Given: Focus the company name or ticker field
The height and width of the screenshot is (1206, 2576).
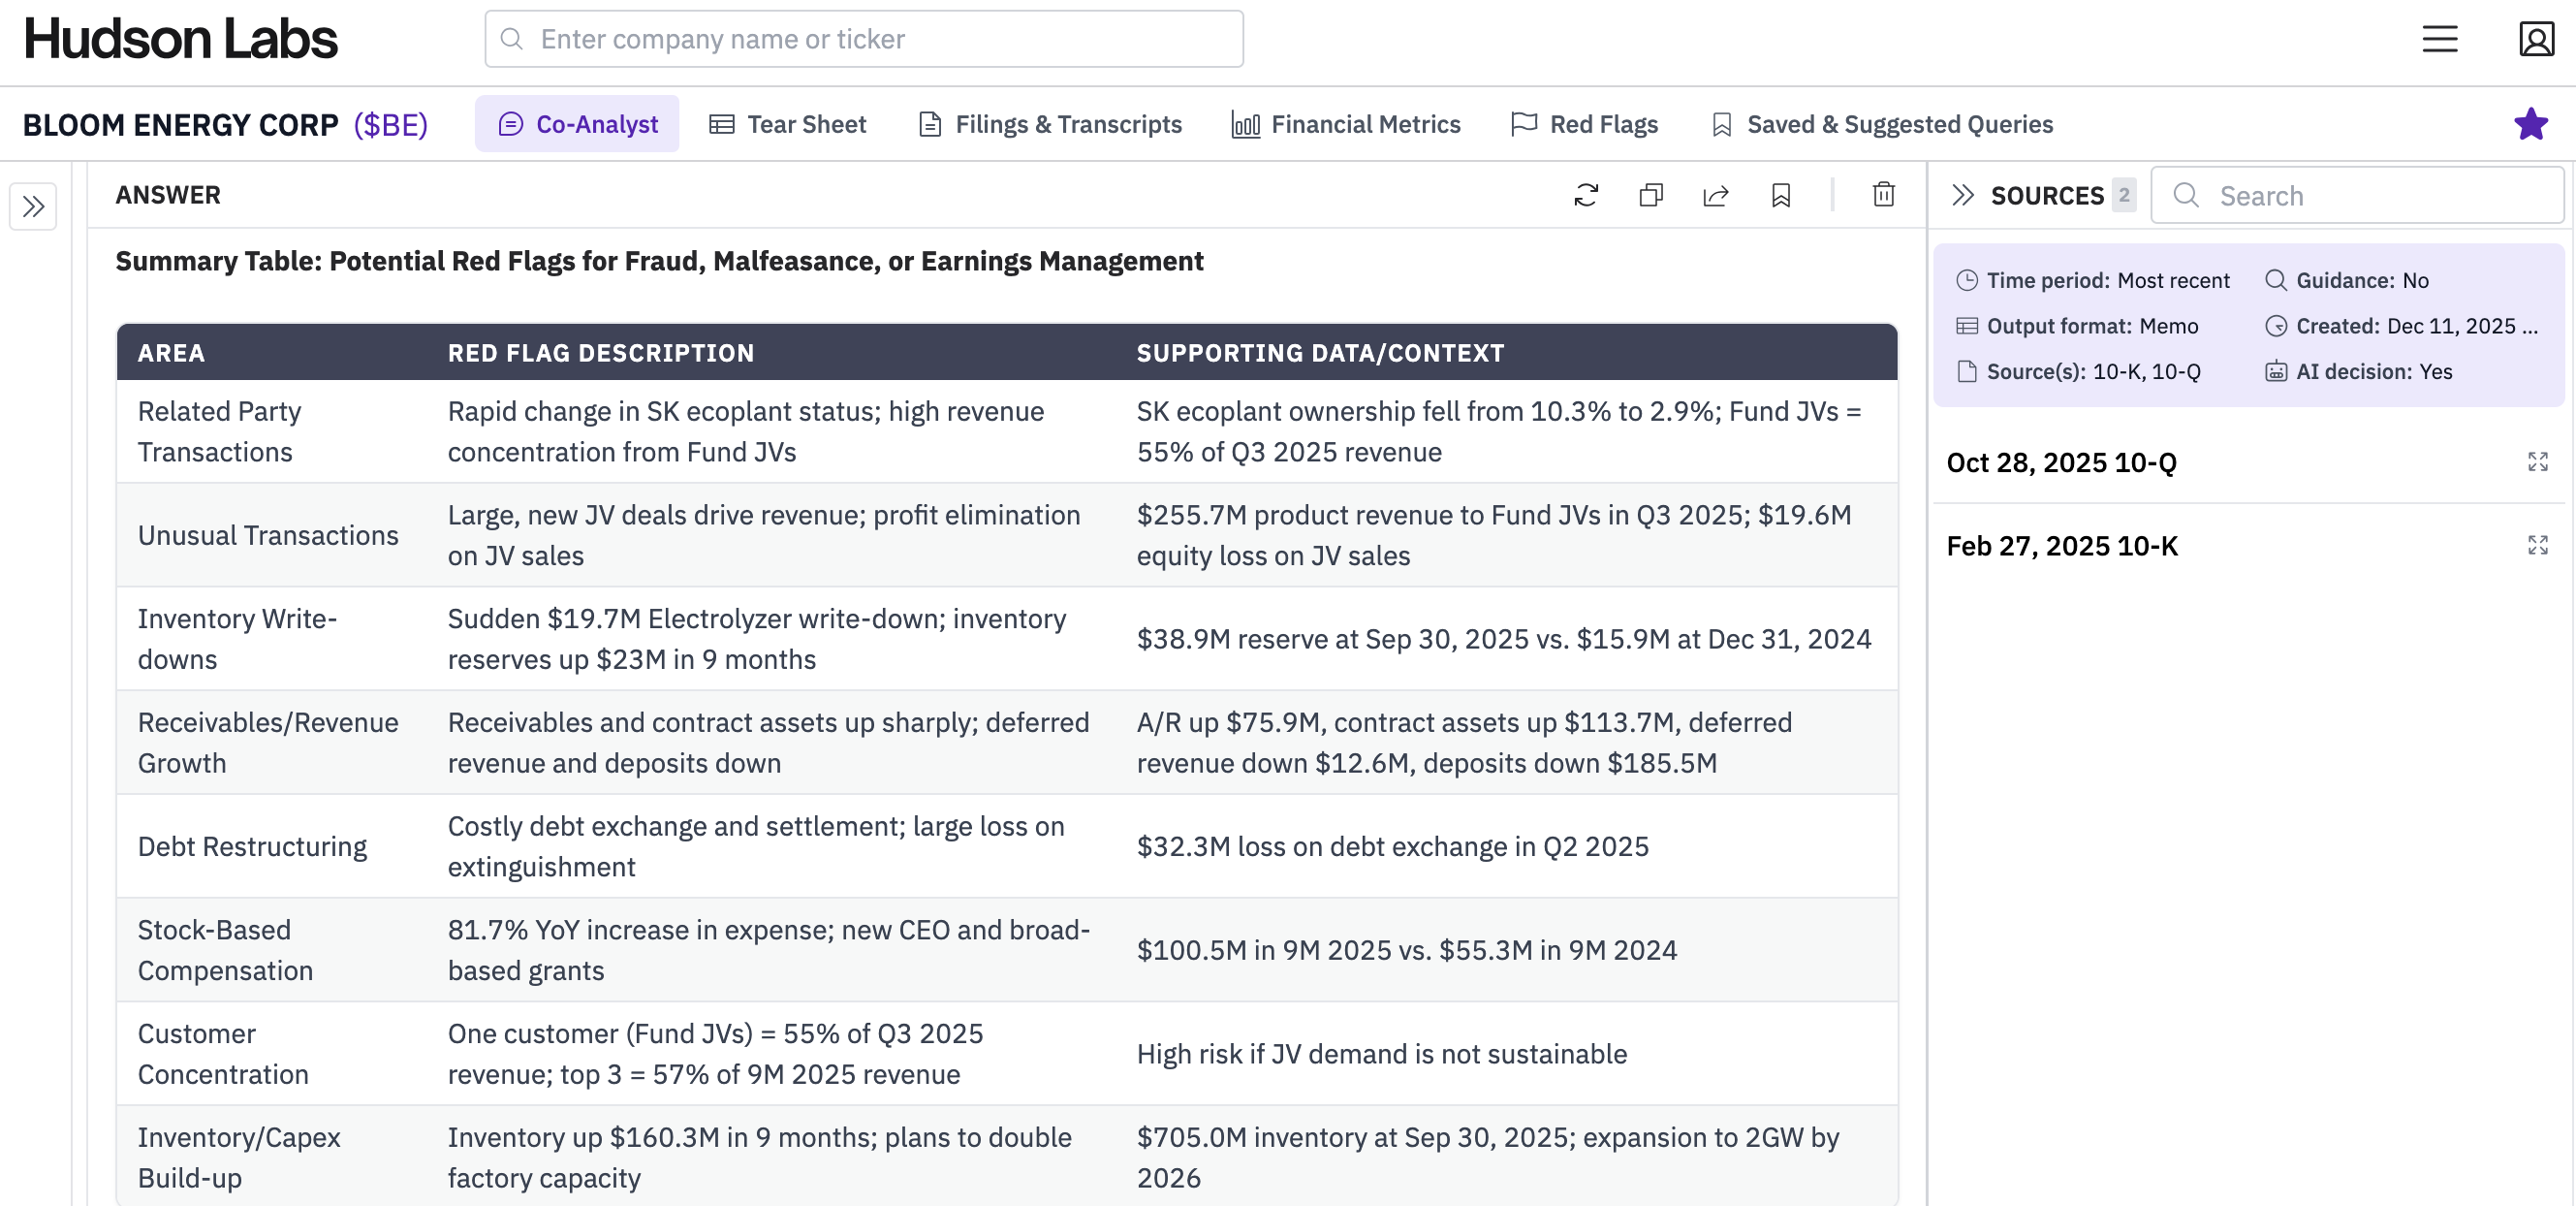Looking at the screenshot, I should point(864,39).
